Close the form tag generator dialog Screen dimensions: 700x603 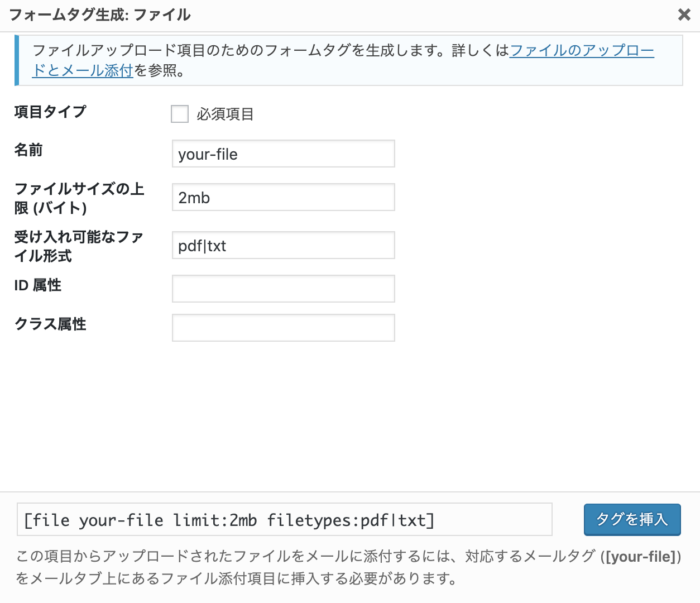coord(682,15)
